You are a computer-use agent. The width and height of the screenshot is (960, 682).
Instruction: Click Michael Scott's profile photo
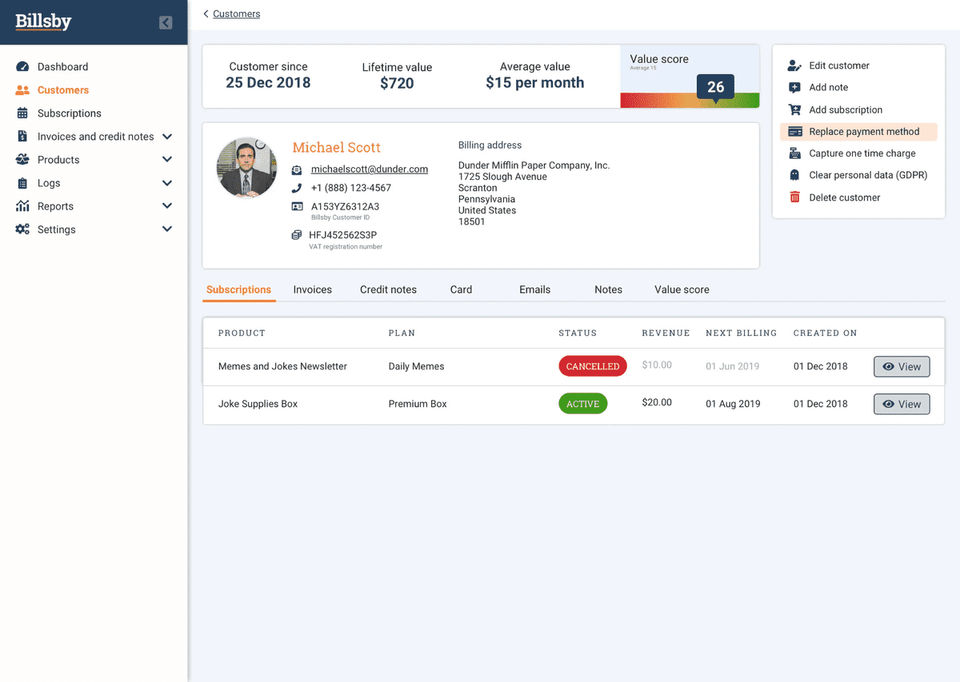coord(247,167)
